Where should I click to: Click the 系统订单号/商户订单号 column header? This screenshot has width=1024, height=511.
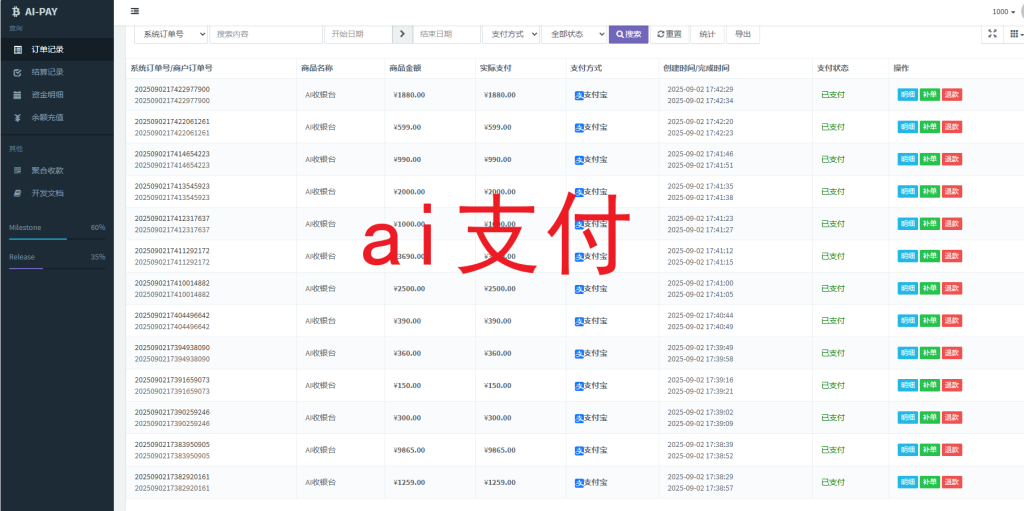point(171,68)
